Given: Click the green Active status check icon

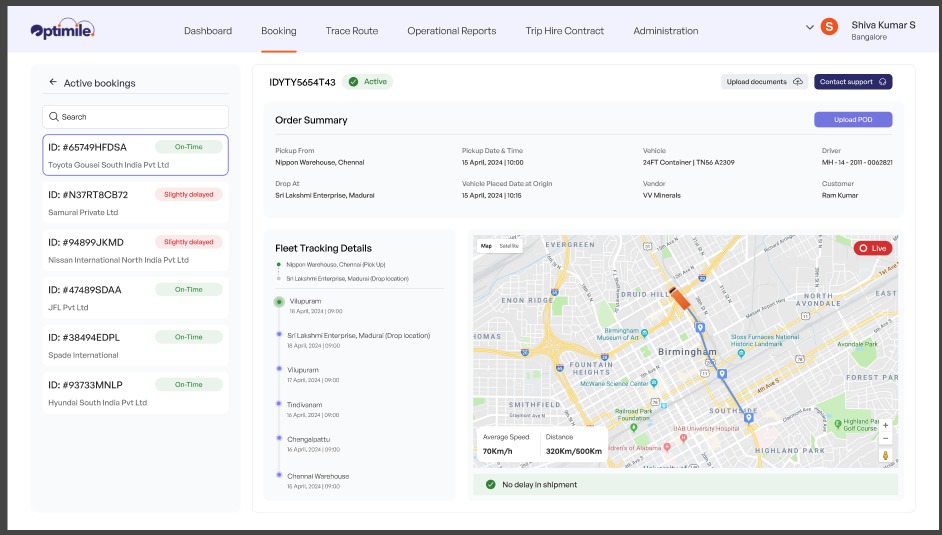Looking at the screenshot, I should (x=353, y=82).
